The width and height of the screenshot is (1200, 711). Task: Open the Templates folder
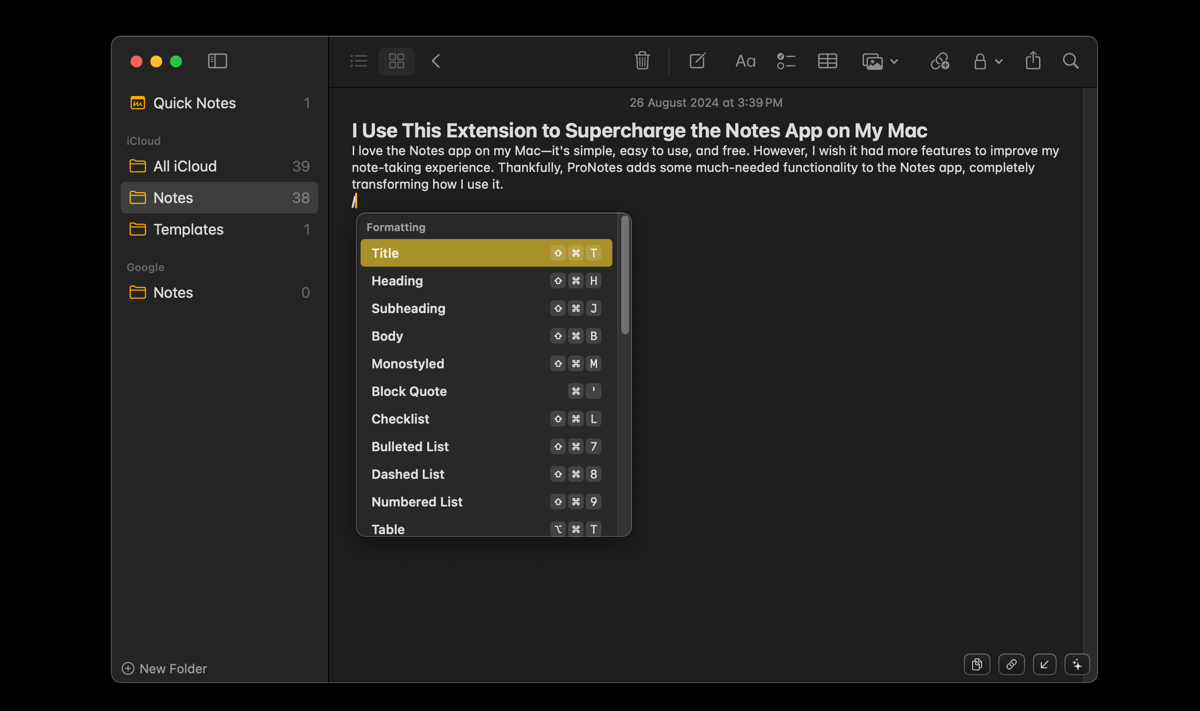tap(219, 229)
